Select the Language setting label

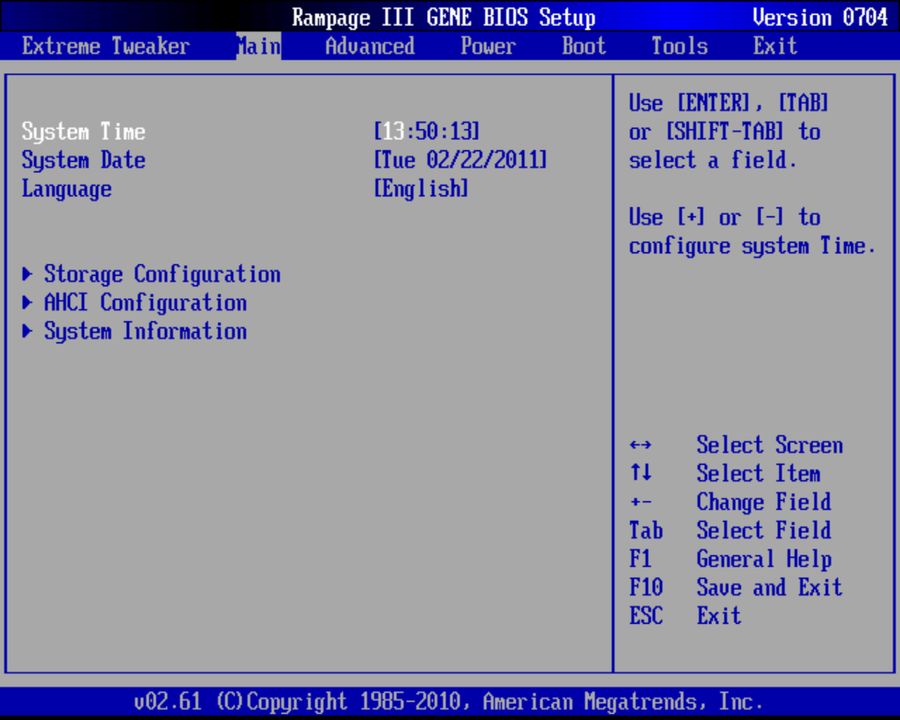(x=67, y=189)
